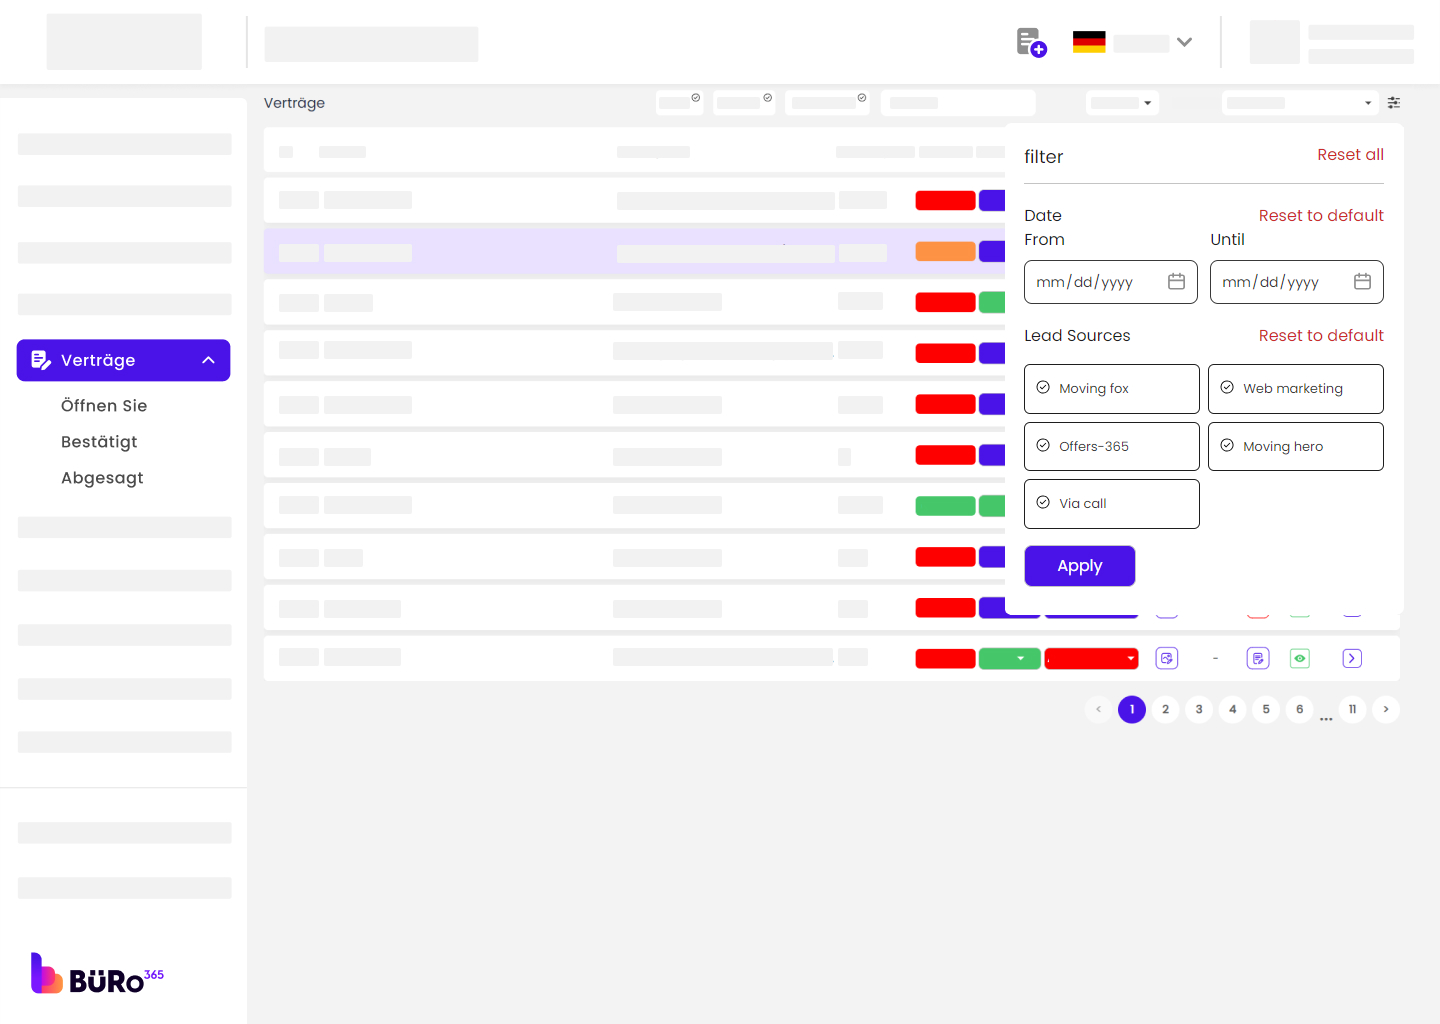Click the Reset all link

pyautogui.click(x=1350, y=155)
